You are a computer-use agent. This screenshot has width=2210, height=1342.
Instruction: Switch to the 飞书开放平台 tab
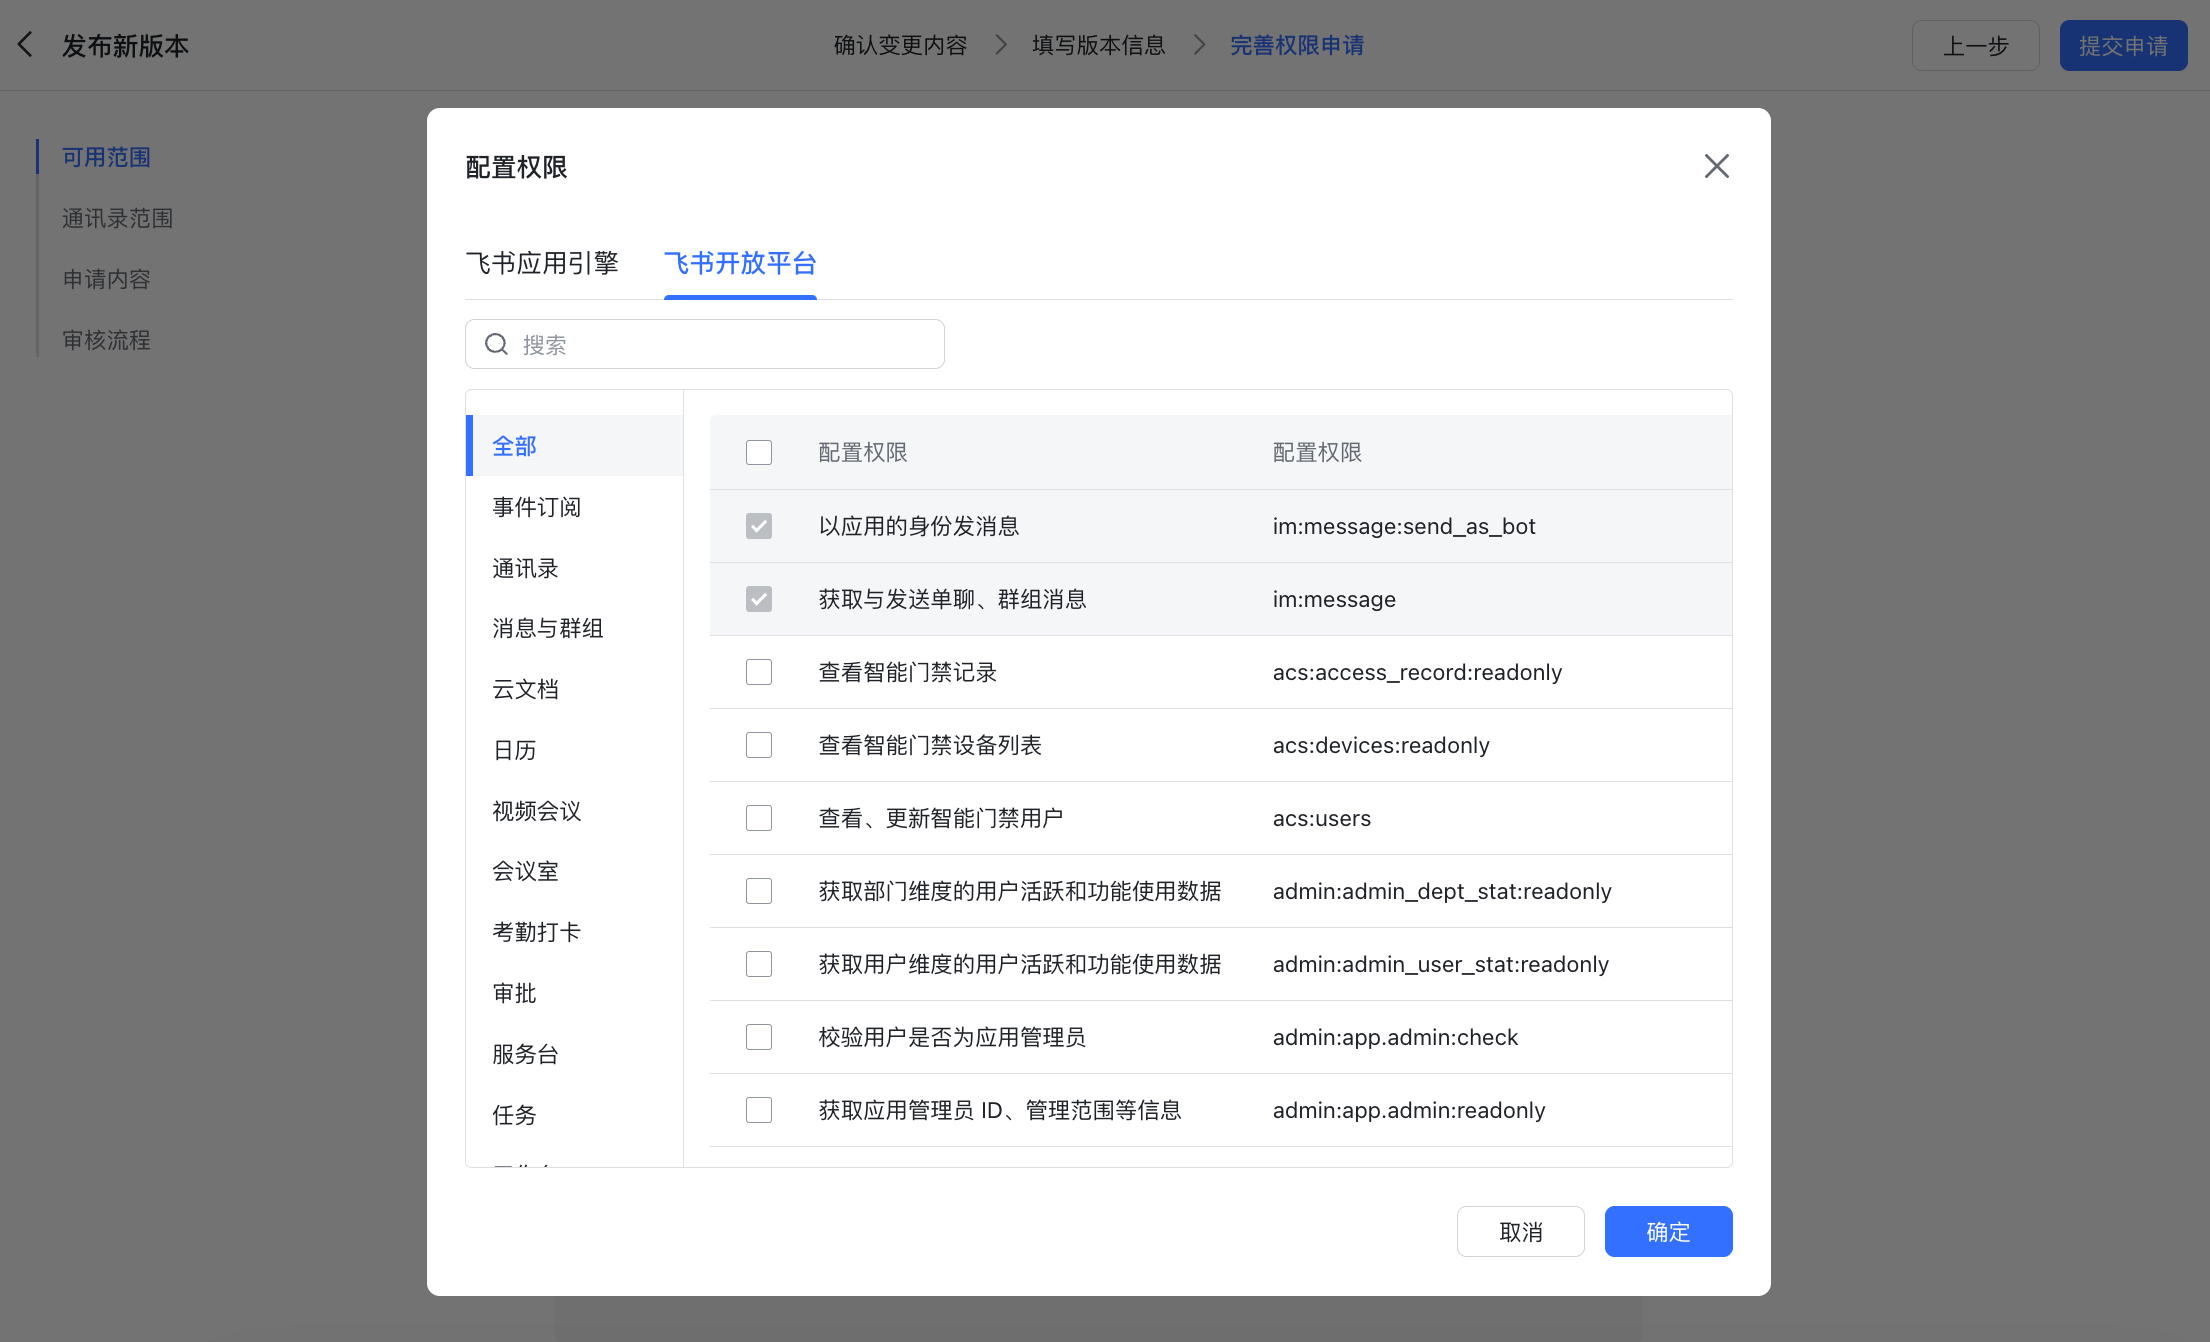pyautogui.click(x=740, y=263)
